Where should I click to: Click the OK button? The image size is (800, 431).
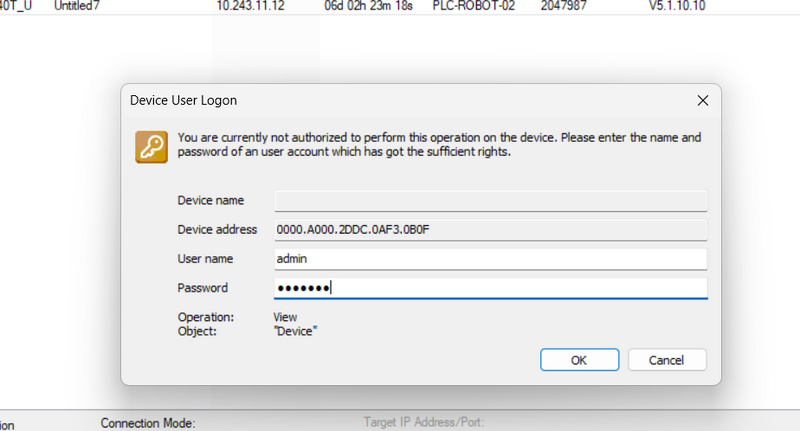click(579, 359)
